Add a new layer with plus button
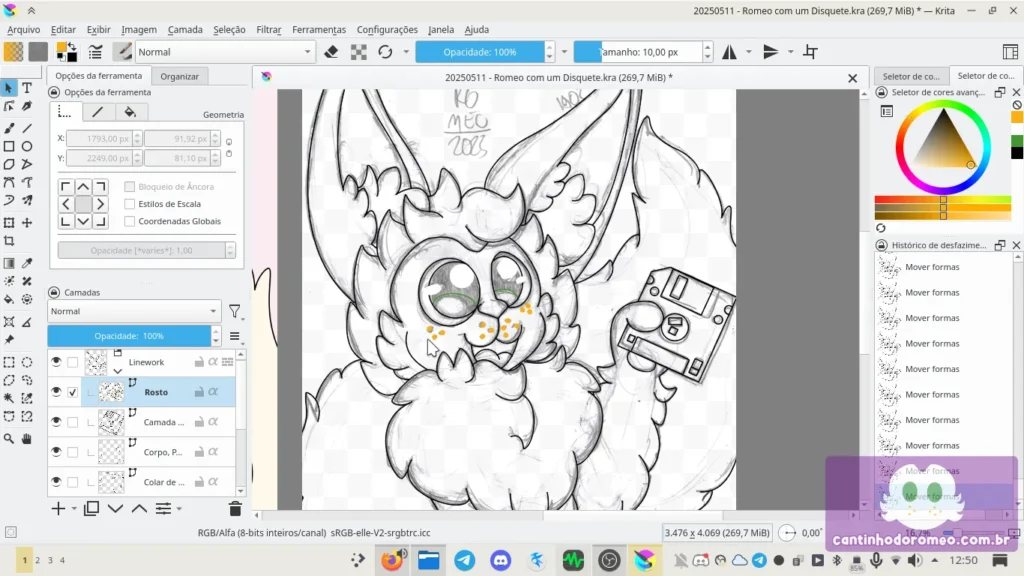1024x576 pixels. point(58,508)
